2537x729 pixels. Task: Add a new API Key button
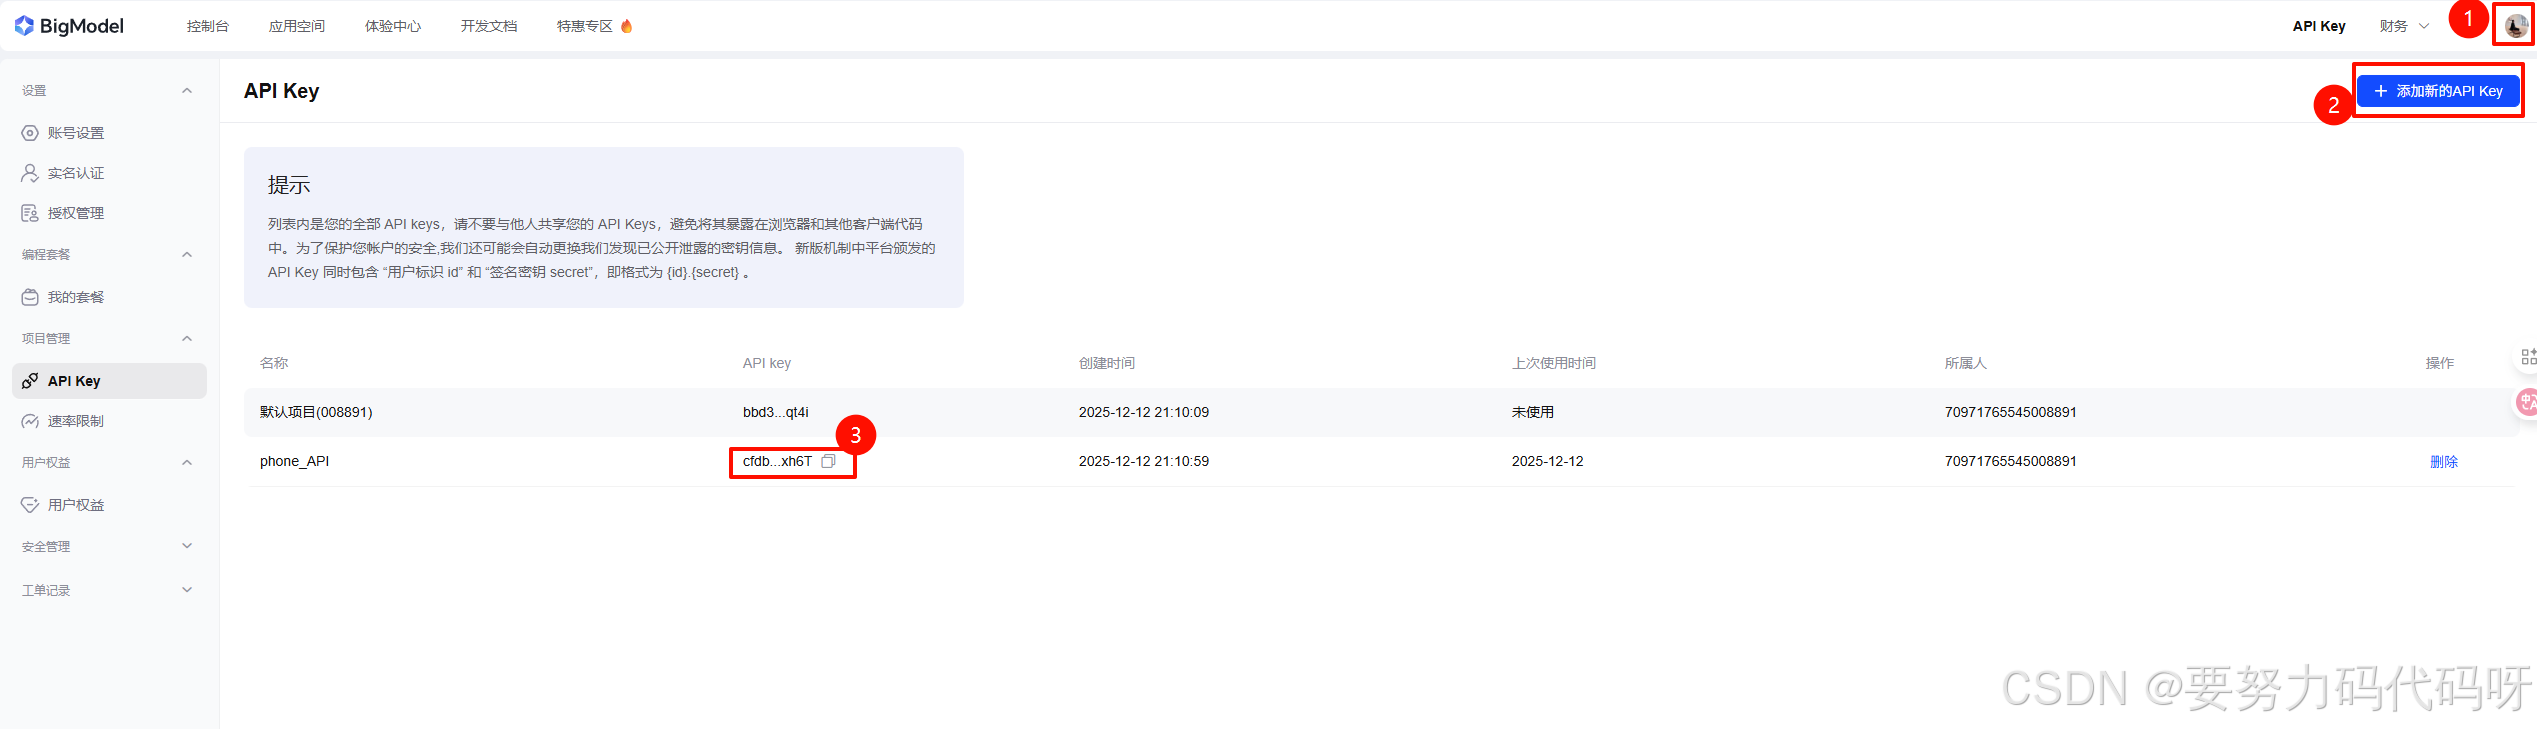coord(2438,91)
